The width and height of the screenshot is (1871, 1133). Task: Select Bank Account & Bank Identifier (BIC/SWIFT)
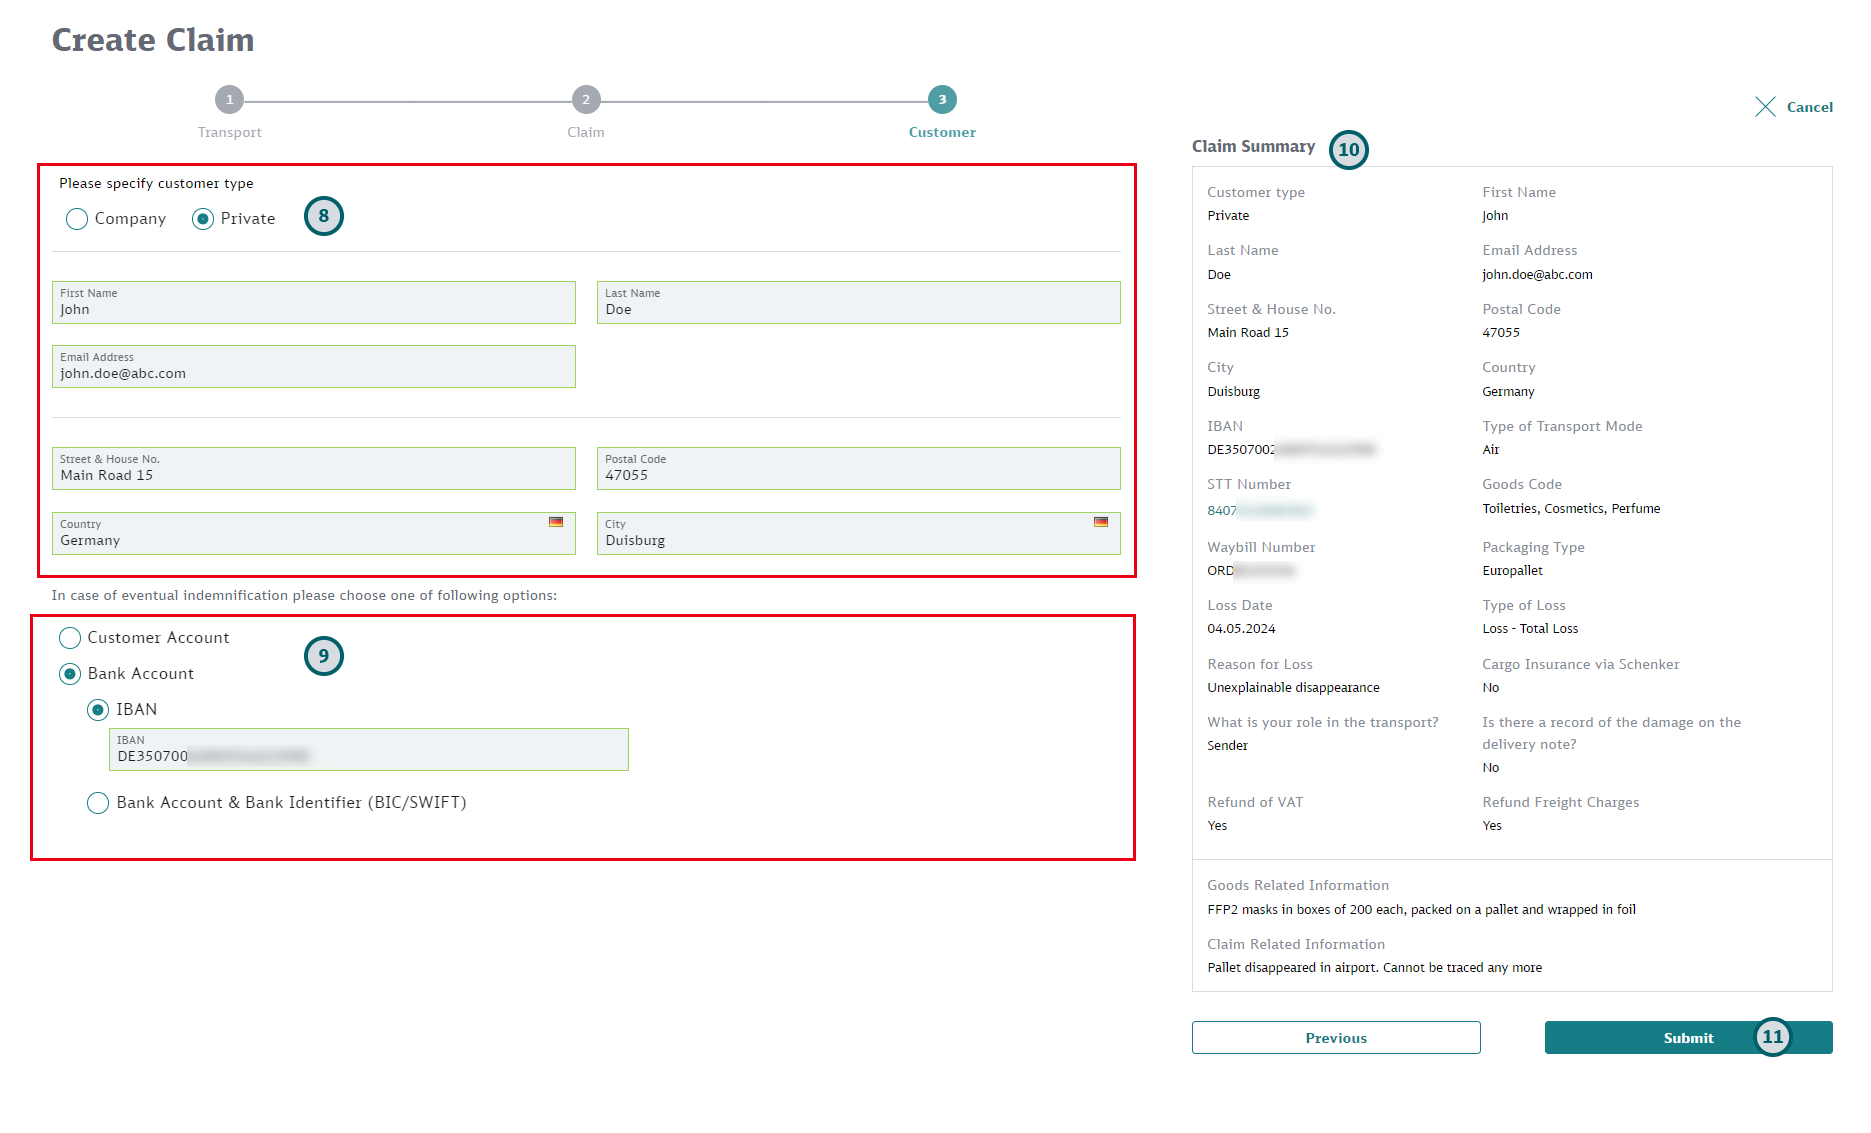98,803
